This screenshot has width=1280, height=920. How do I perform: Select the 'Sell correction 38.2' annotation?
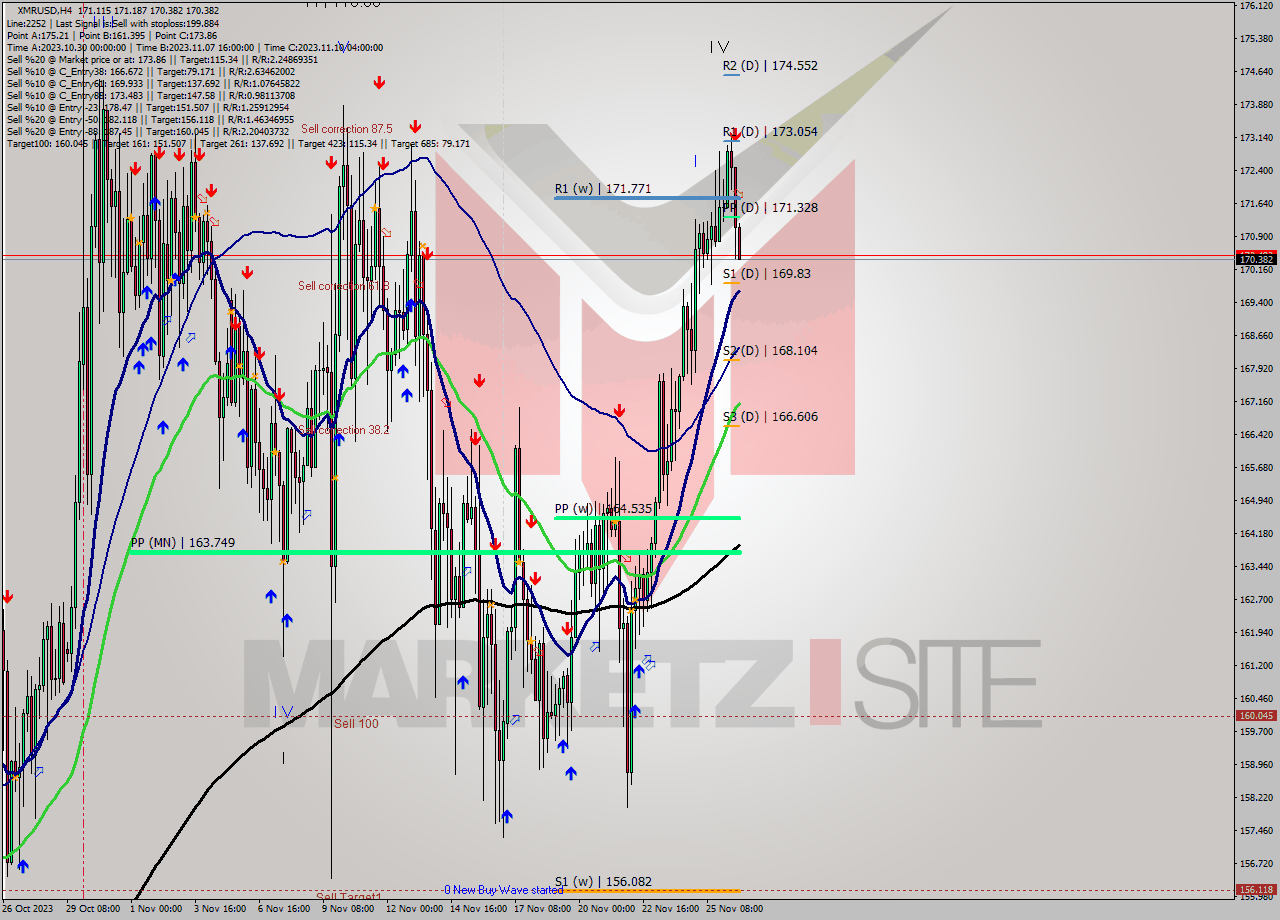click(345, 430)
